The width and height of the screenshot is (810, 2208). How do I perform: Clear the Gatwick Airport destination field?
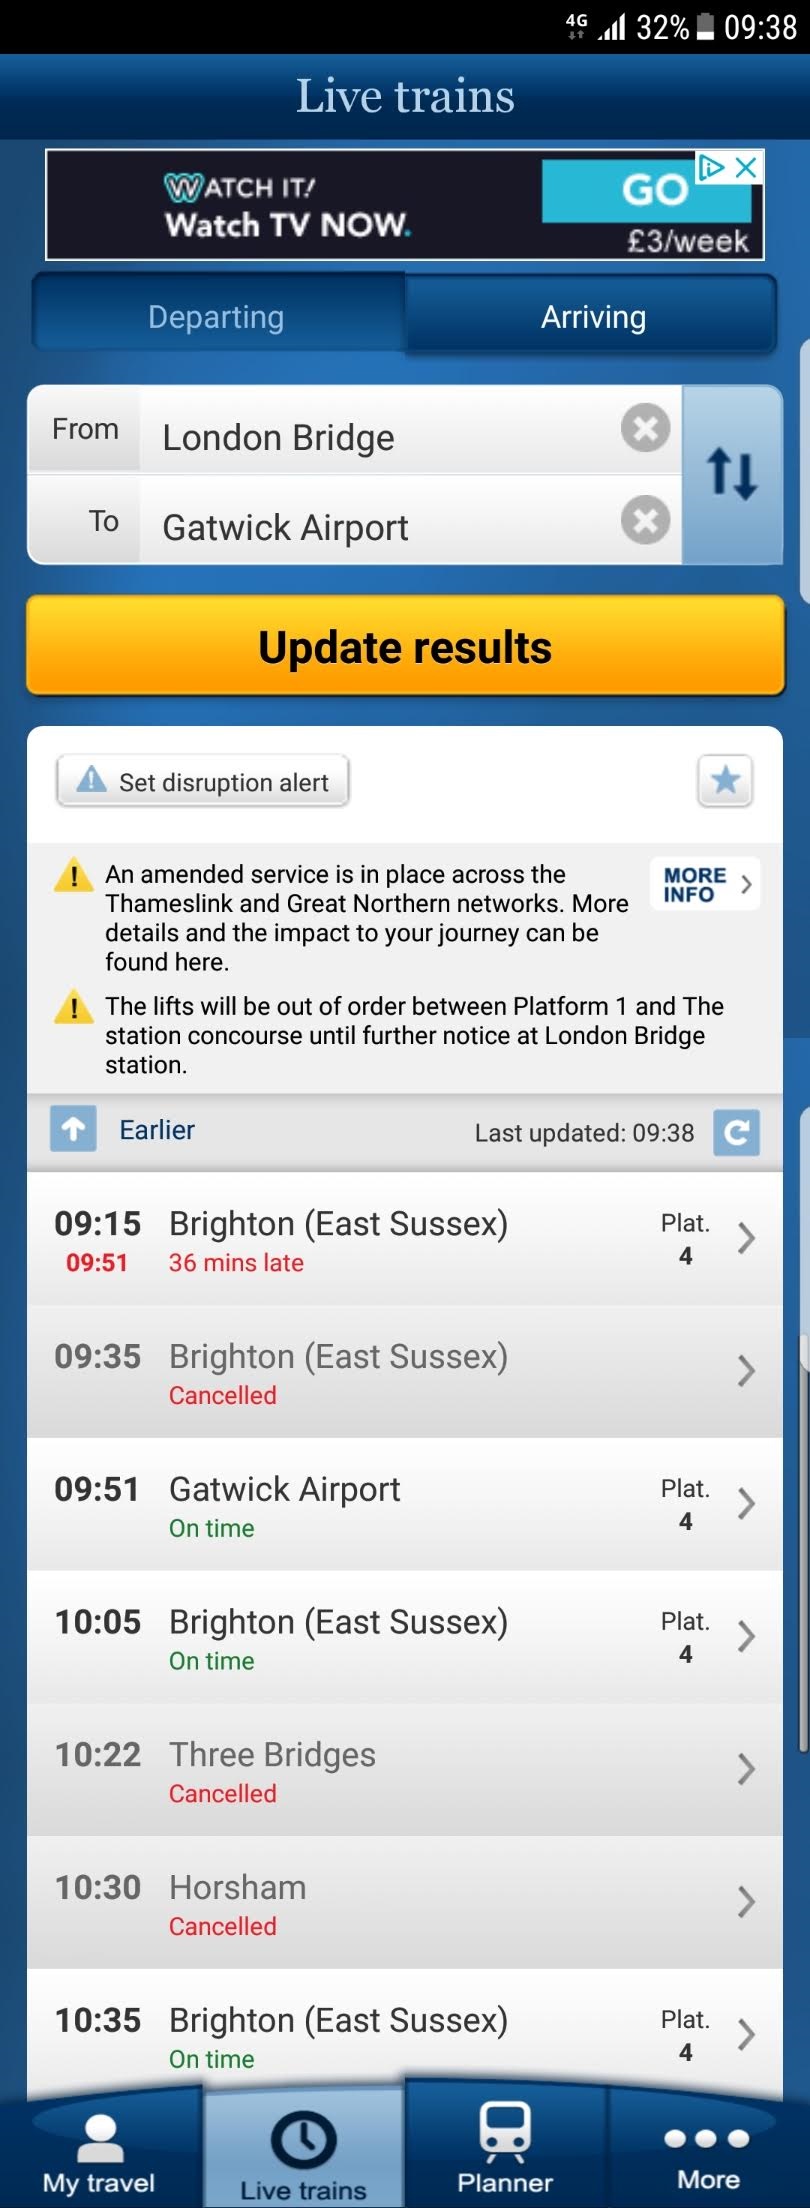(645, 520)
